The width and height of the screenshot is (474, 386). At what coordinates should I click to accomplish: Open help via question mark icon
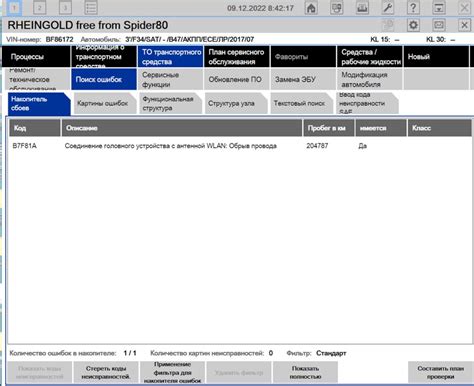[413, 8]
